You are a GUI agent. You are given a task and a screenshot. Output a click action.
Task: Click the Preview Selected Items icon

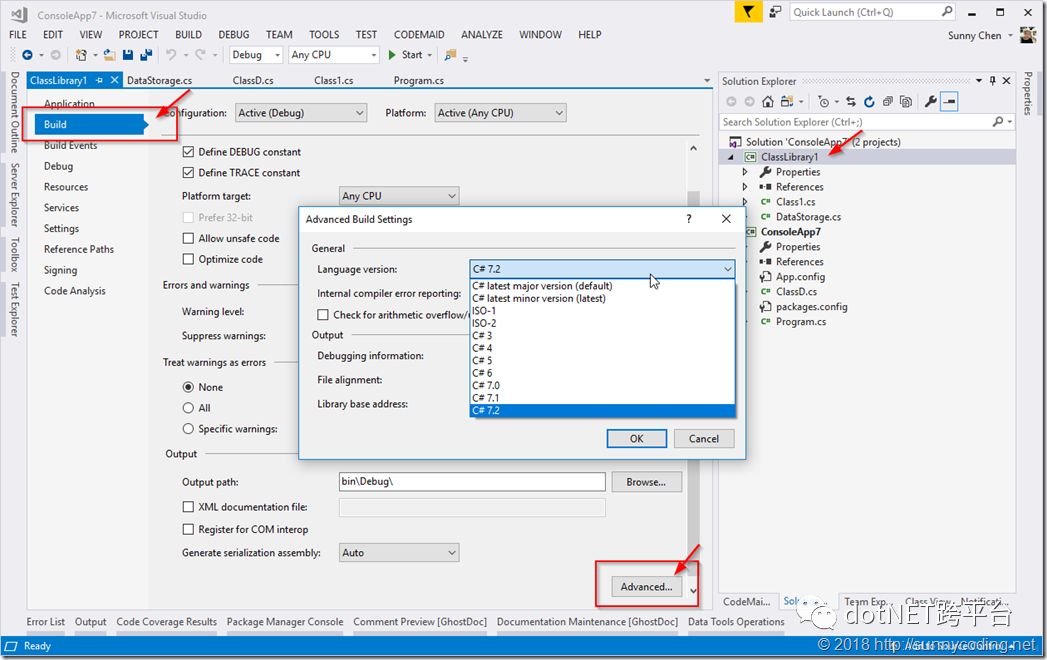pos(949,102)
